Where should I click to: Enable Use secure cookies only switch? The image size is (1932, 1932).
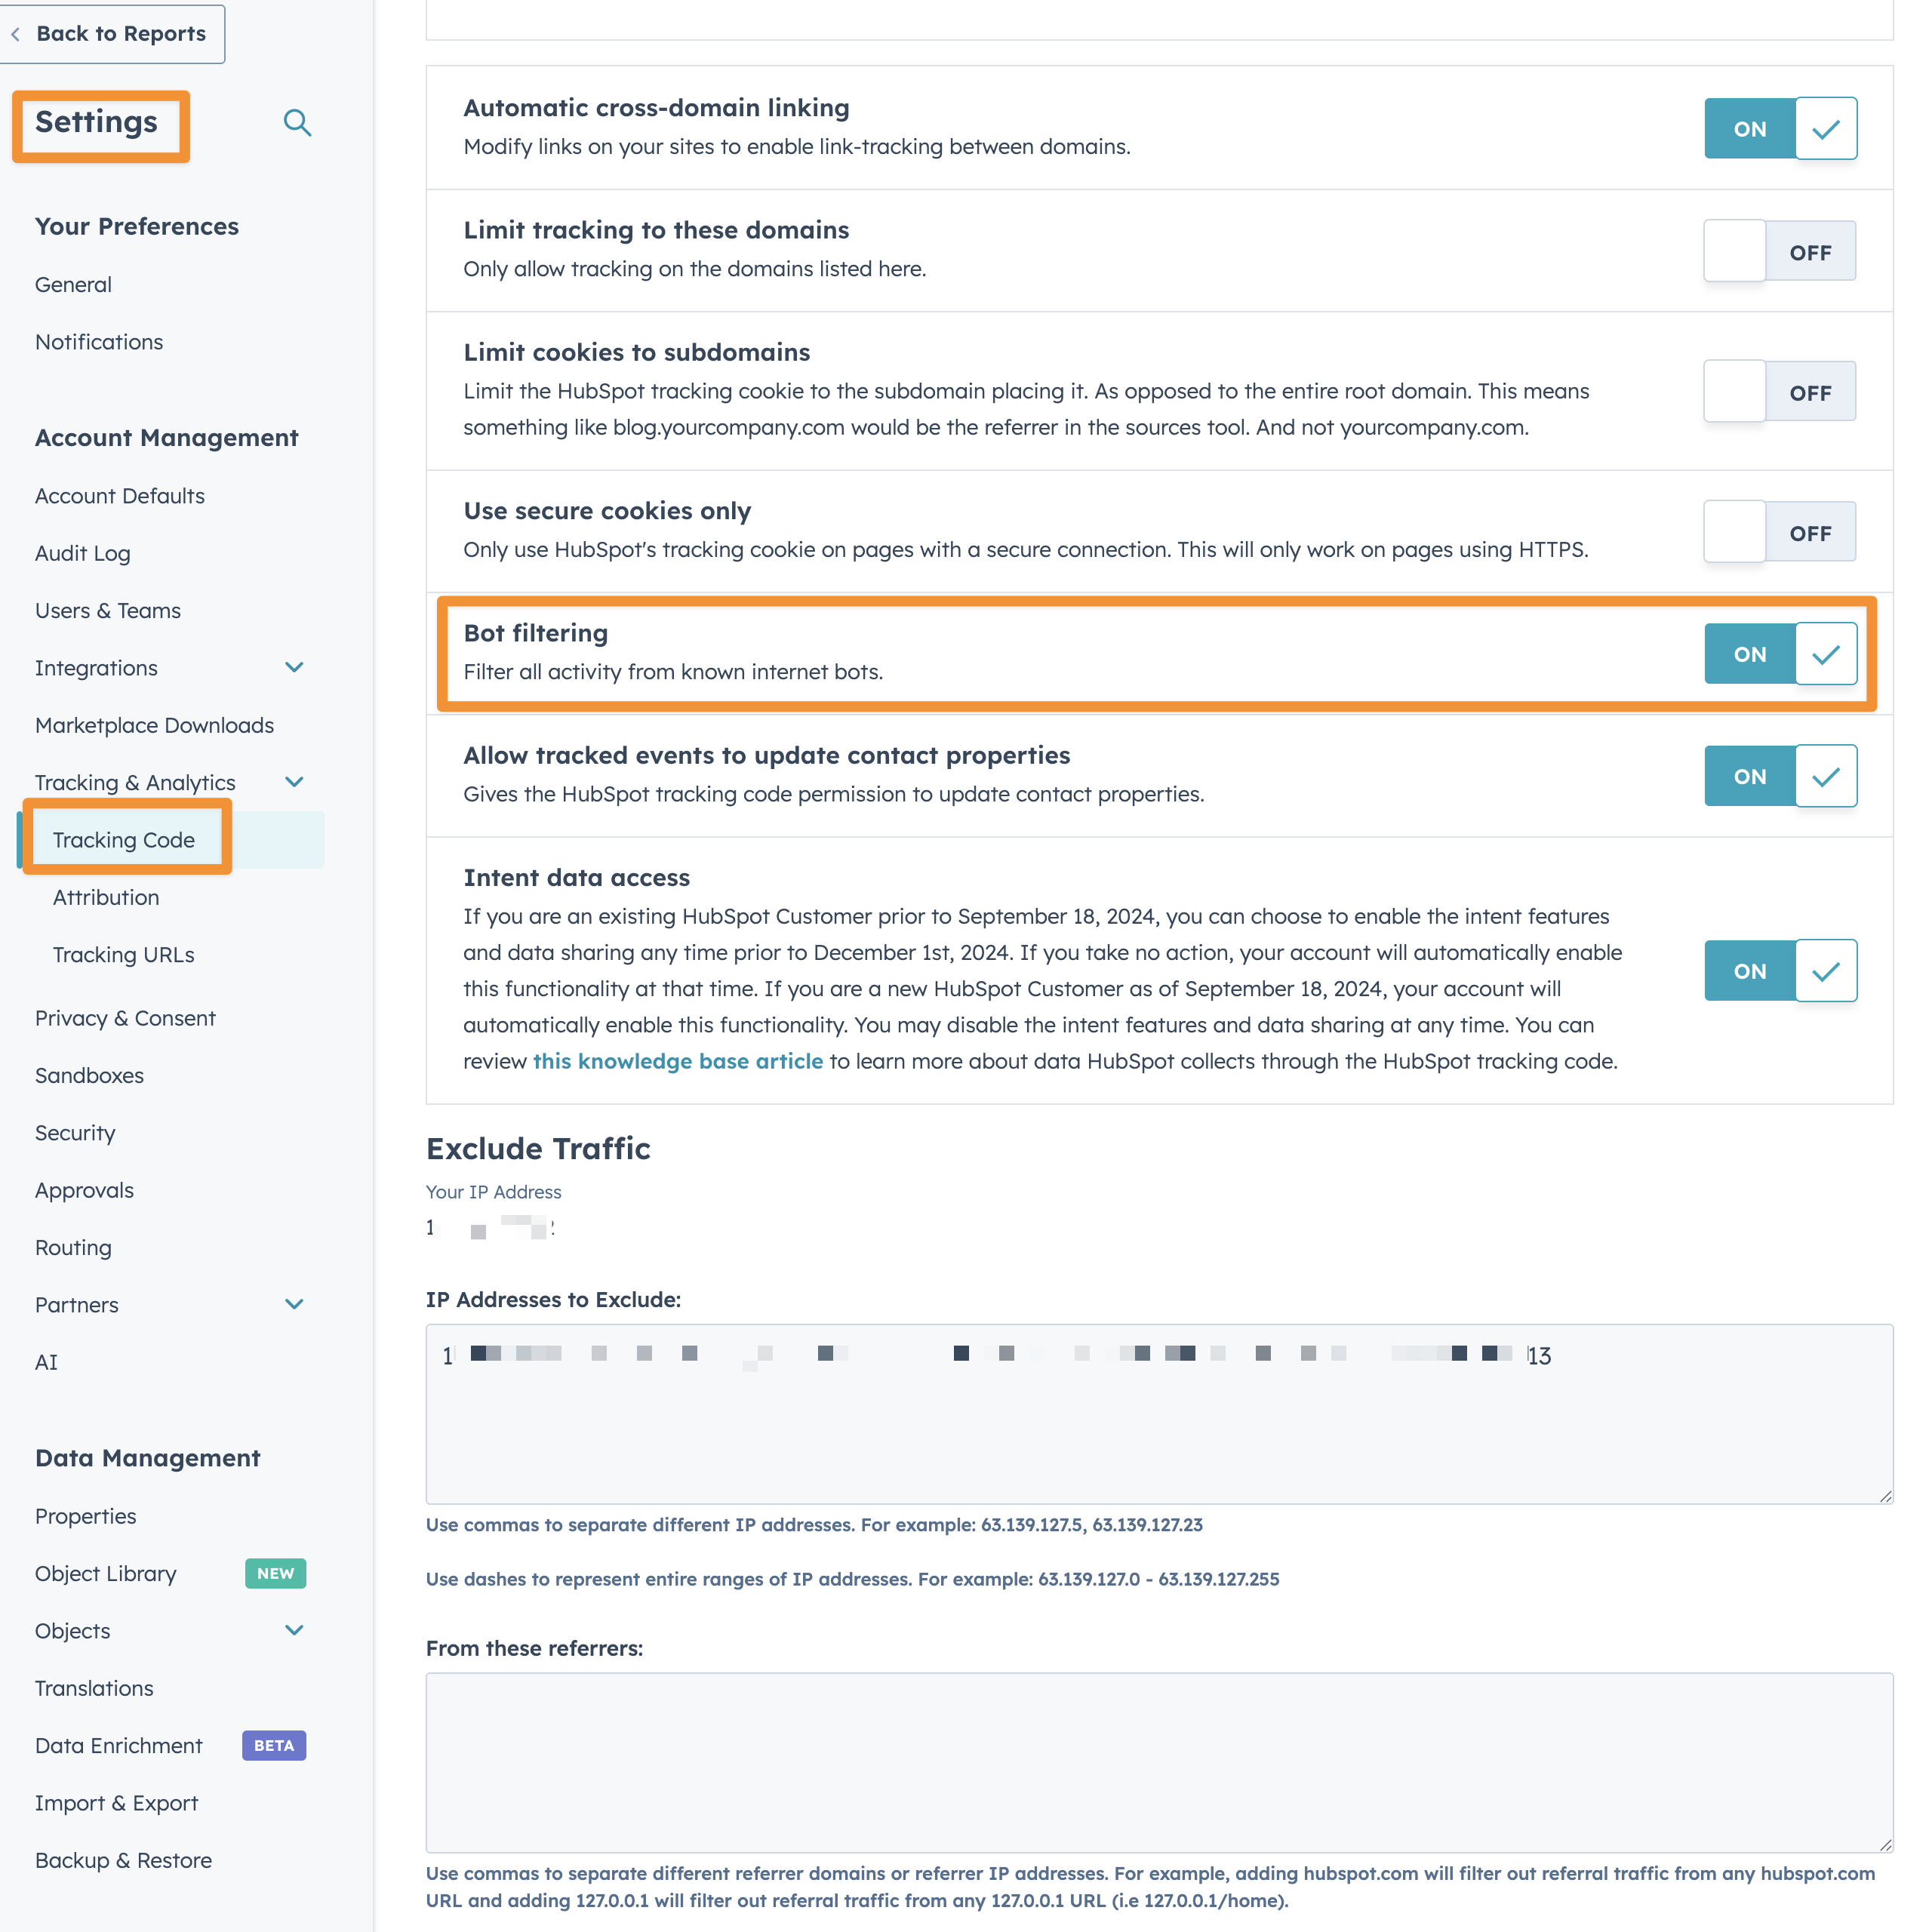tap(1780, 532)
